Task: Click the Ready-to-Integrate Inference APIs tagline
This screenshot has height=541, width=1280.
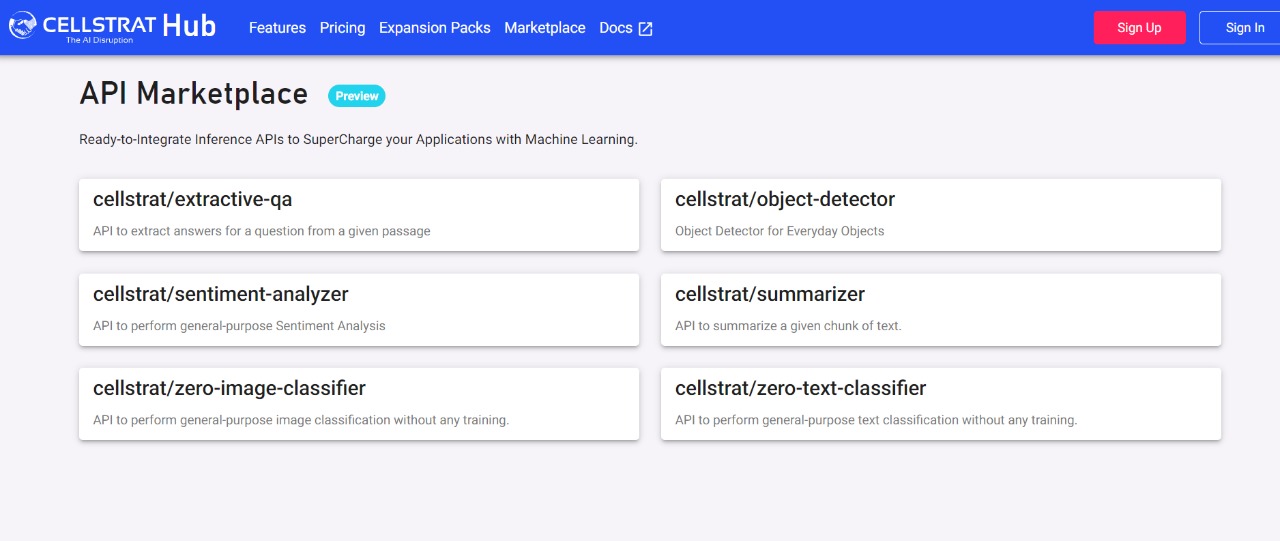Action: (x=358, y=140)
